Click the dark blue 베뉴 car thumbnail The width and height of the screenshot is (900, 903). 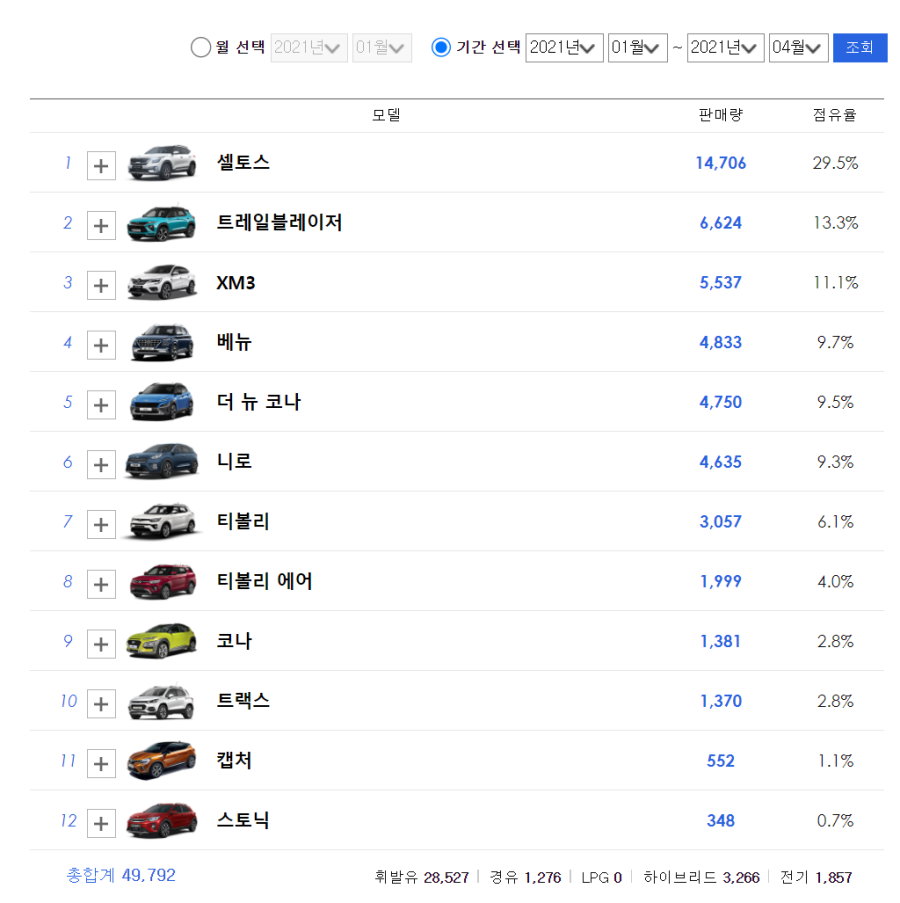[162, 342]
